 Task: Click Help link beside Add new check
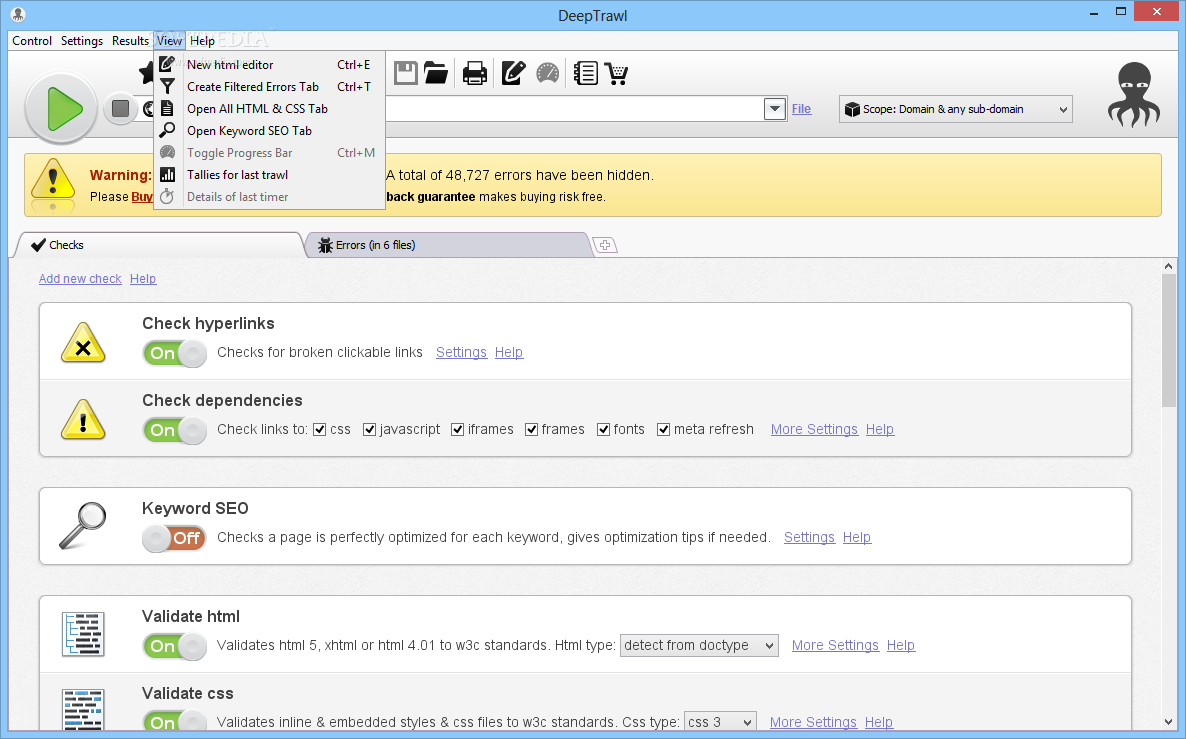coord(143,278)
